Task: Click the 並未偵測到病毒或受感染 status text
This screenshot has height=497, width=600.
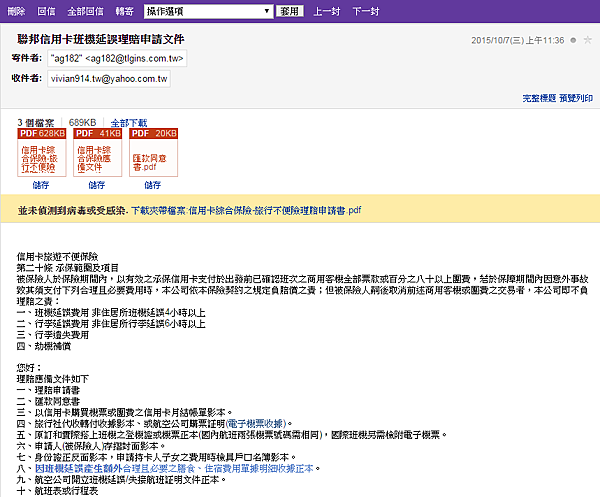Action: point(72,210)
